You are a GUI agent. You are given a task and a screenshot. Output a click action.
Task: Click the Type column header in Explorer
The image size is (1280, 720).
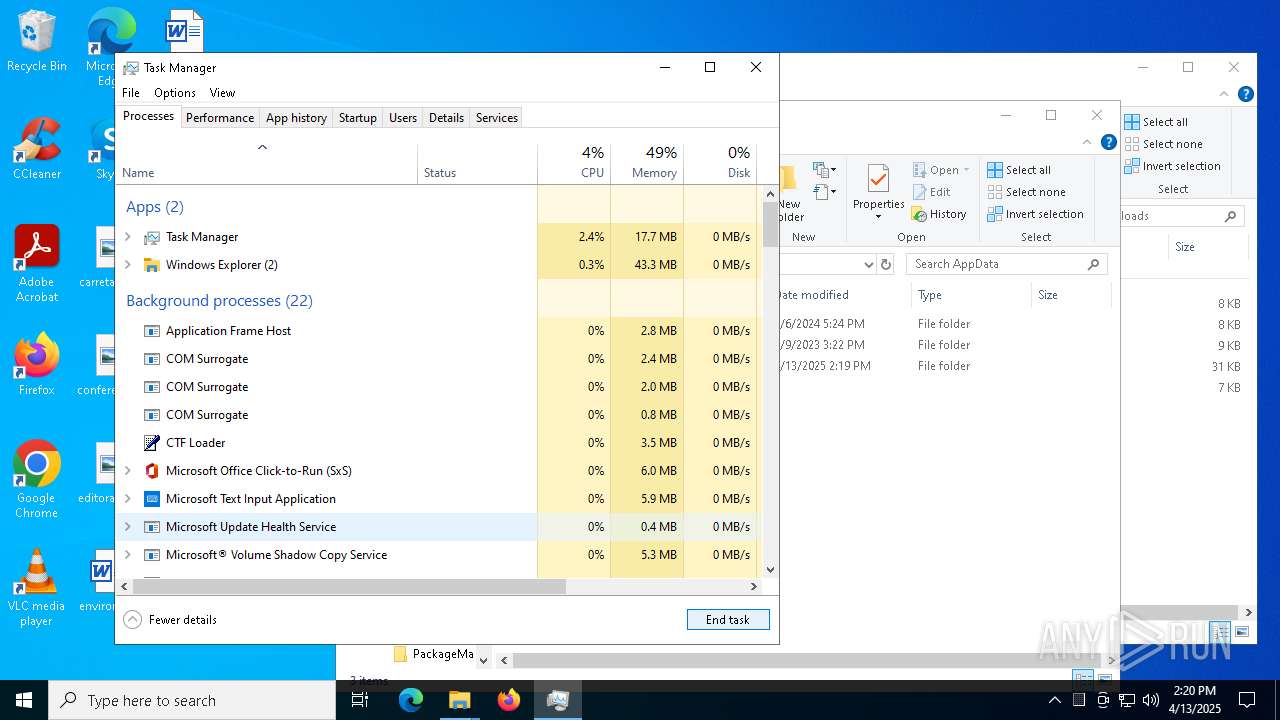(x=971, y=295)
